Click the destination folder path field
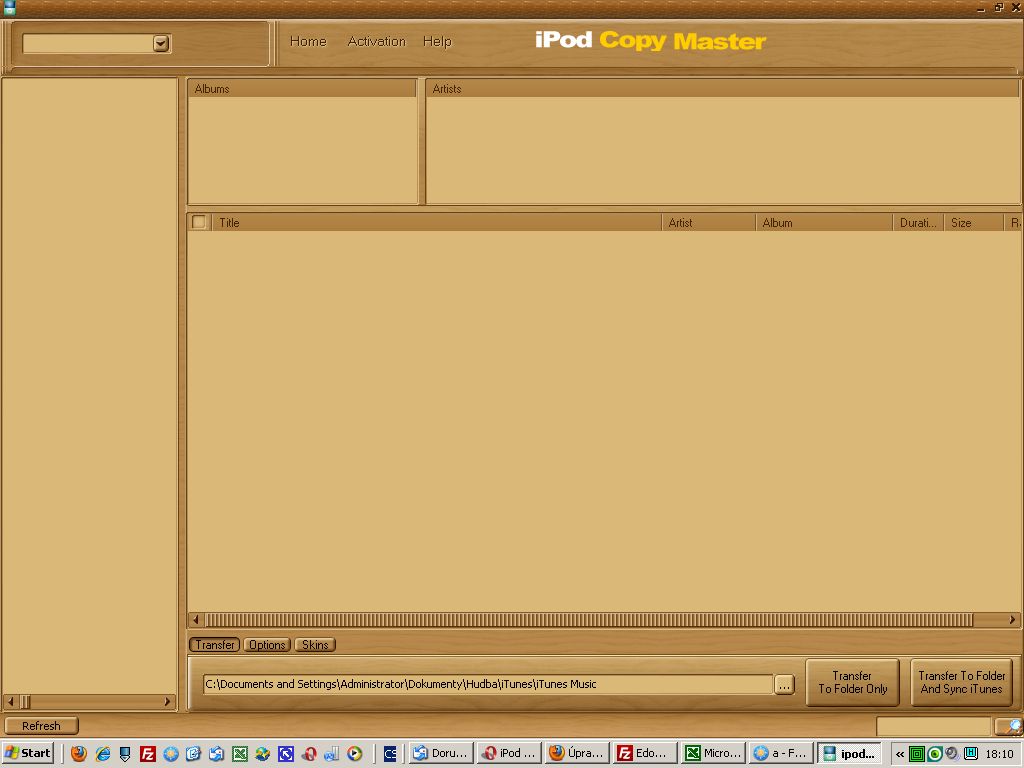 point(488,684)
